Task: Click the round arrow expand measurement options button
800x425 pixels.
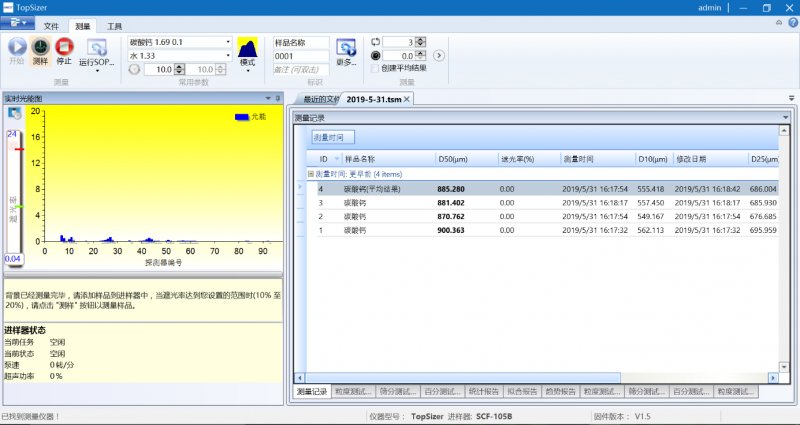Action: (439, 55)
